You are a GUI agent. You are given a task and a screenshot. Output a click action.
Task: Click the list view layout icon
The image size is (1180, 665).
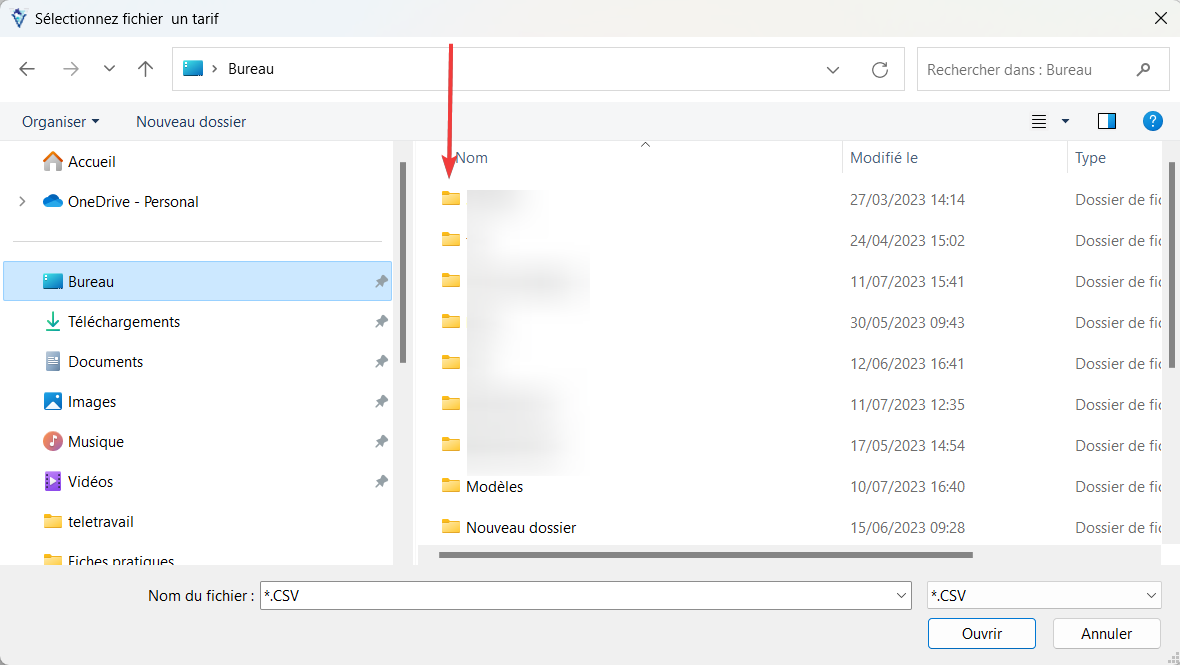[x=1040, y=121]
